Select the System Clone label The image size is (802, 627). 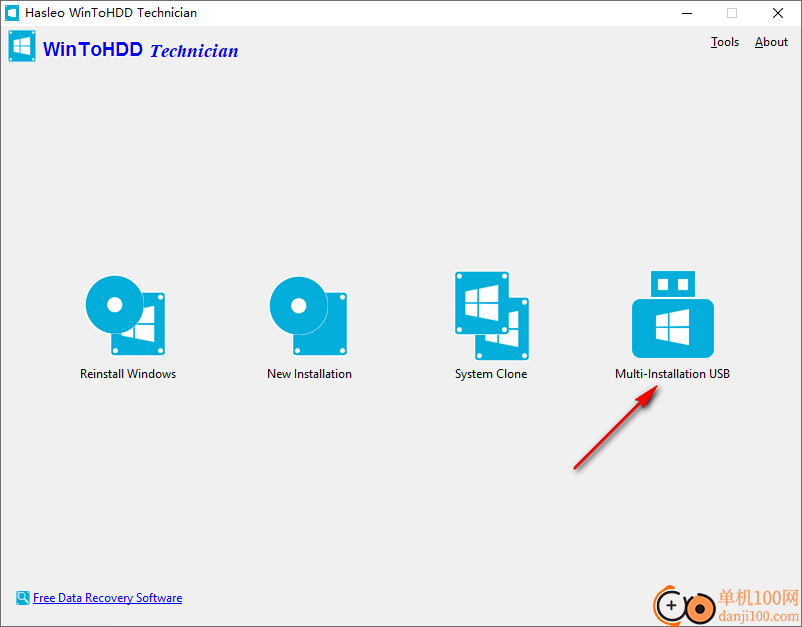coord(491,374)
